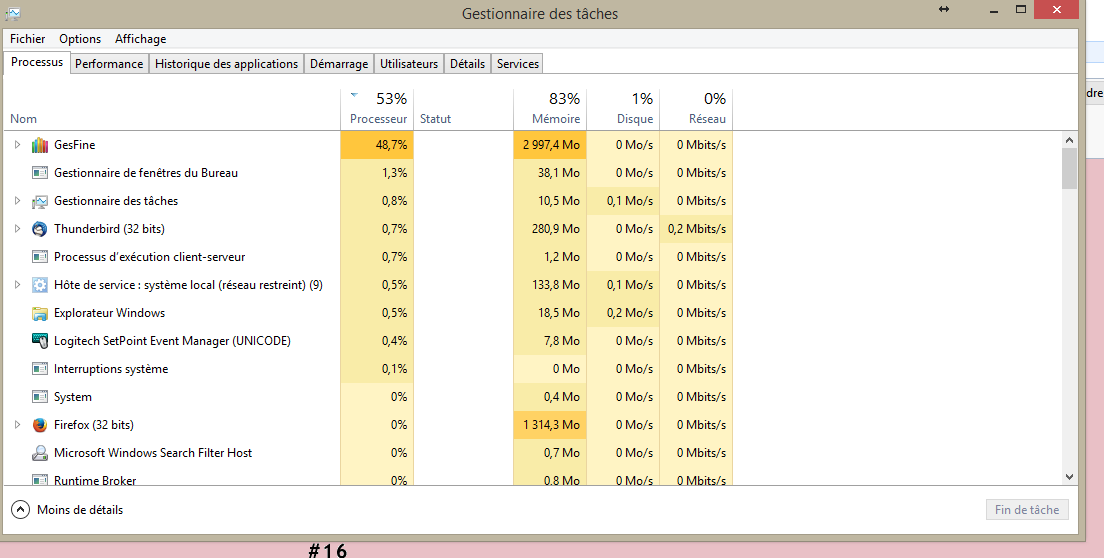Click the Gestionnaire de fenêtres du Bureau icon
Screen dimensions: 1104x558
click(40, 173)
